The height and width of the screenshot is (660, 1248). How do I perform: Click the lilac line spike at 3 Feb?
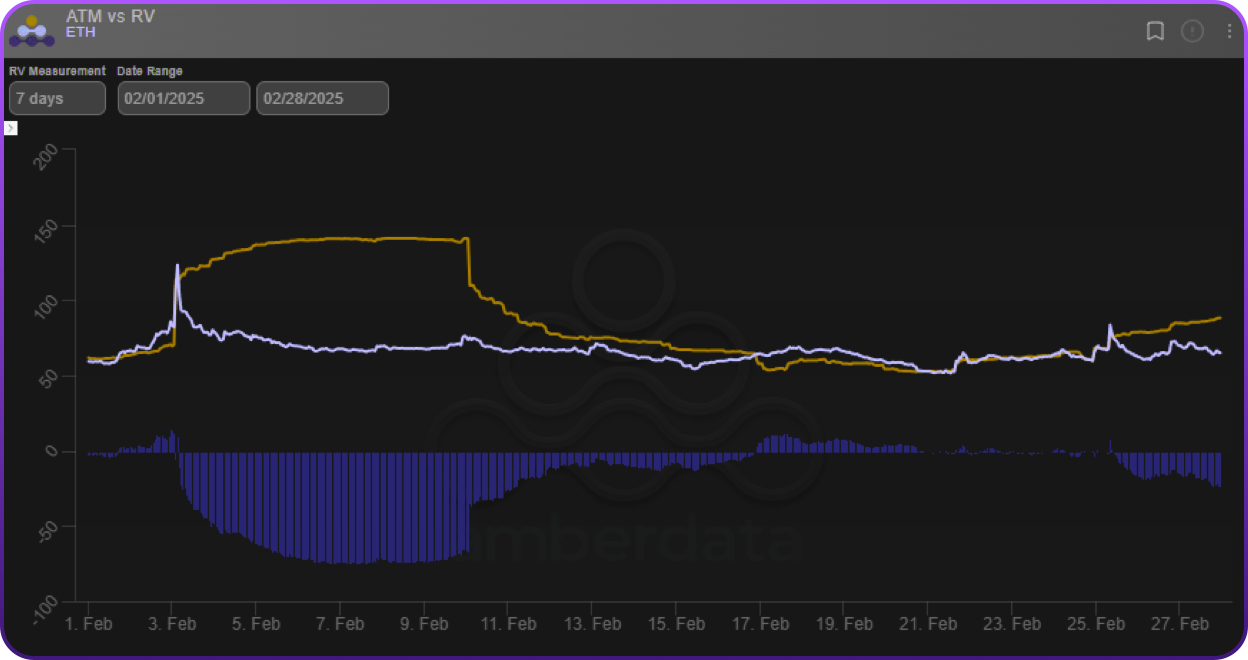coord(177,267)
